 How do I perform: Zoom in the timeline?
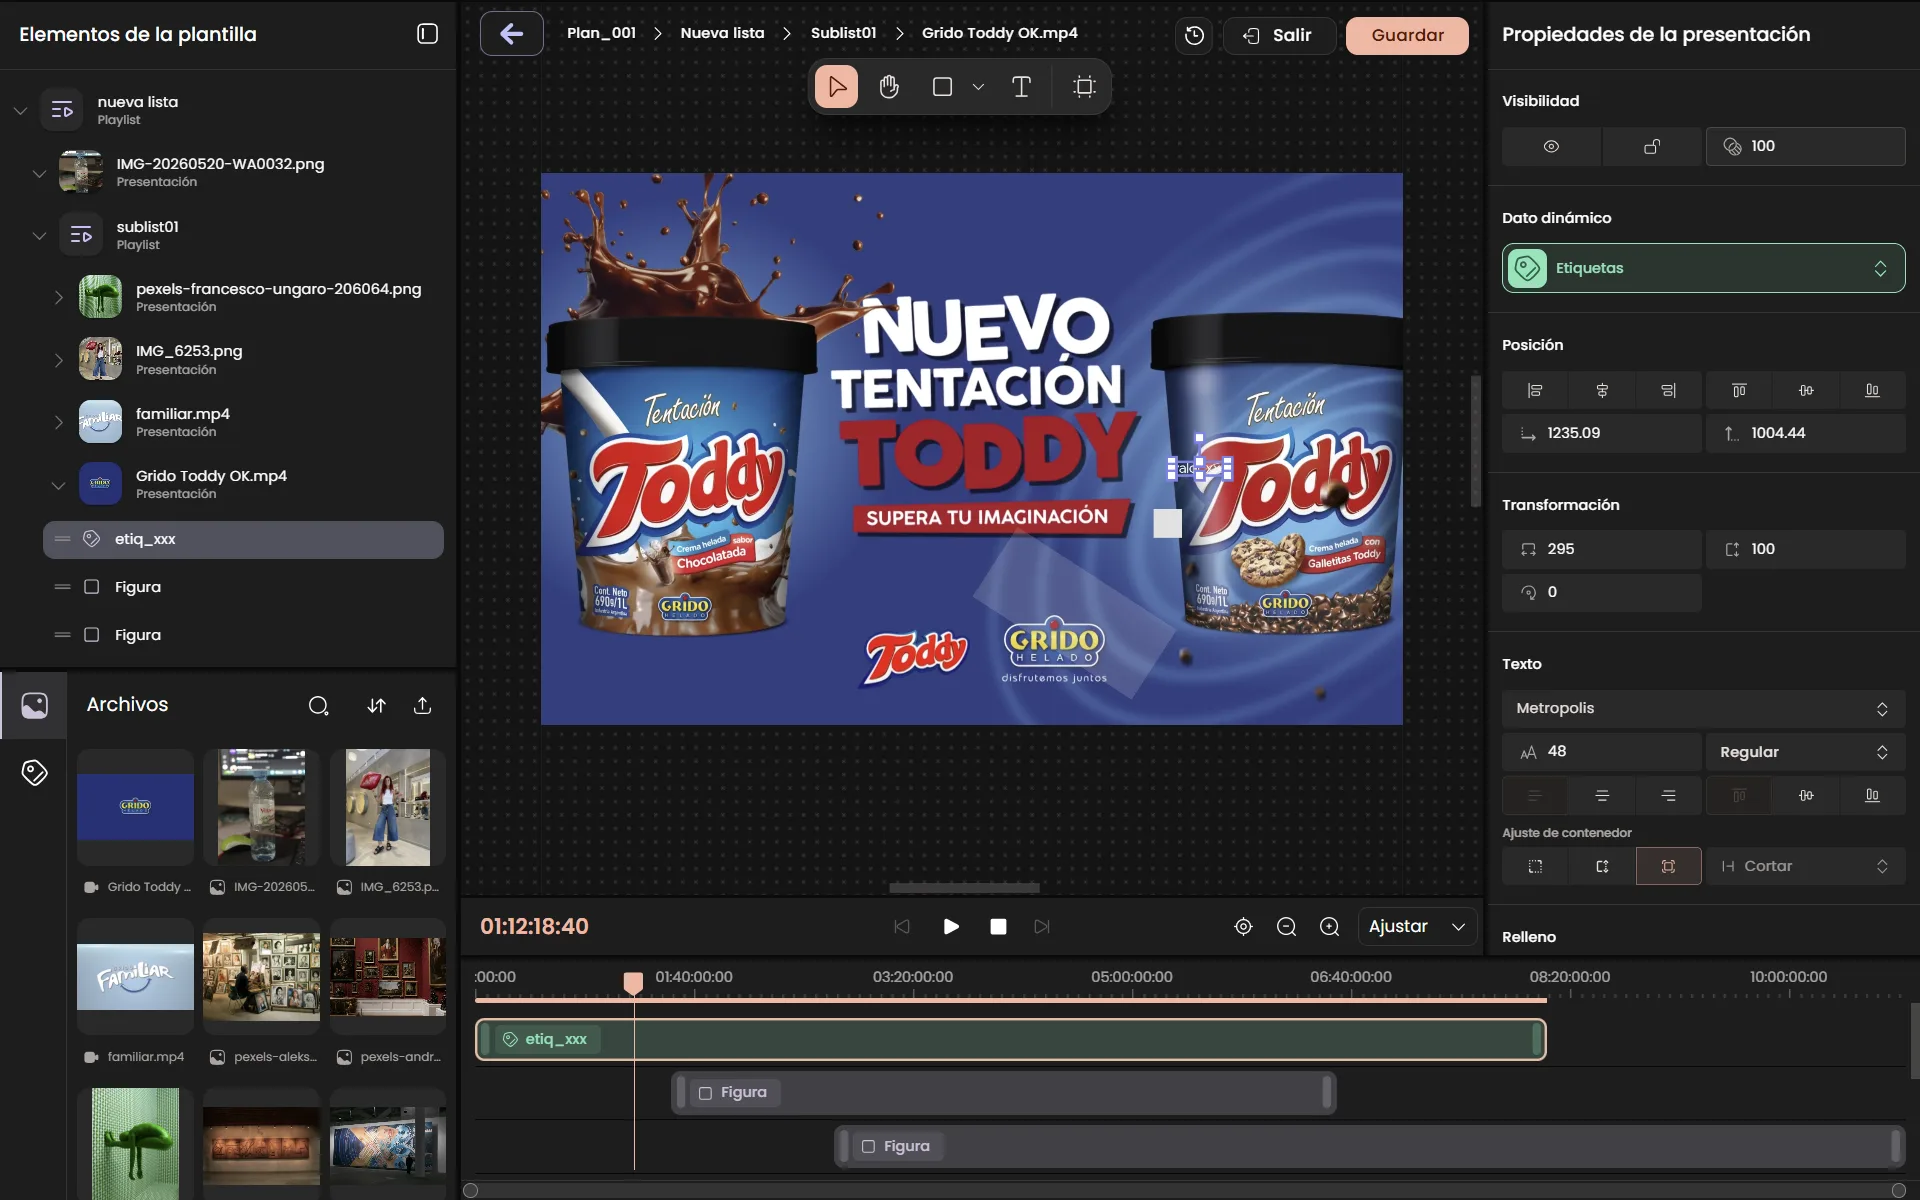click(1330, 927)
